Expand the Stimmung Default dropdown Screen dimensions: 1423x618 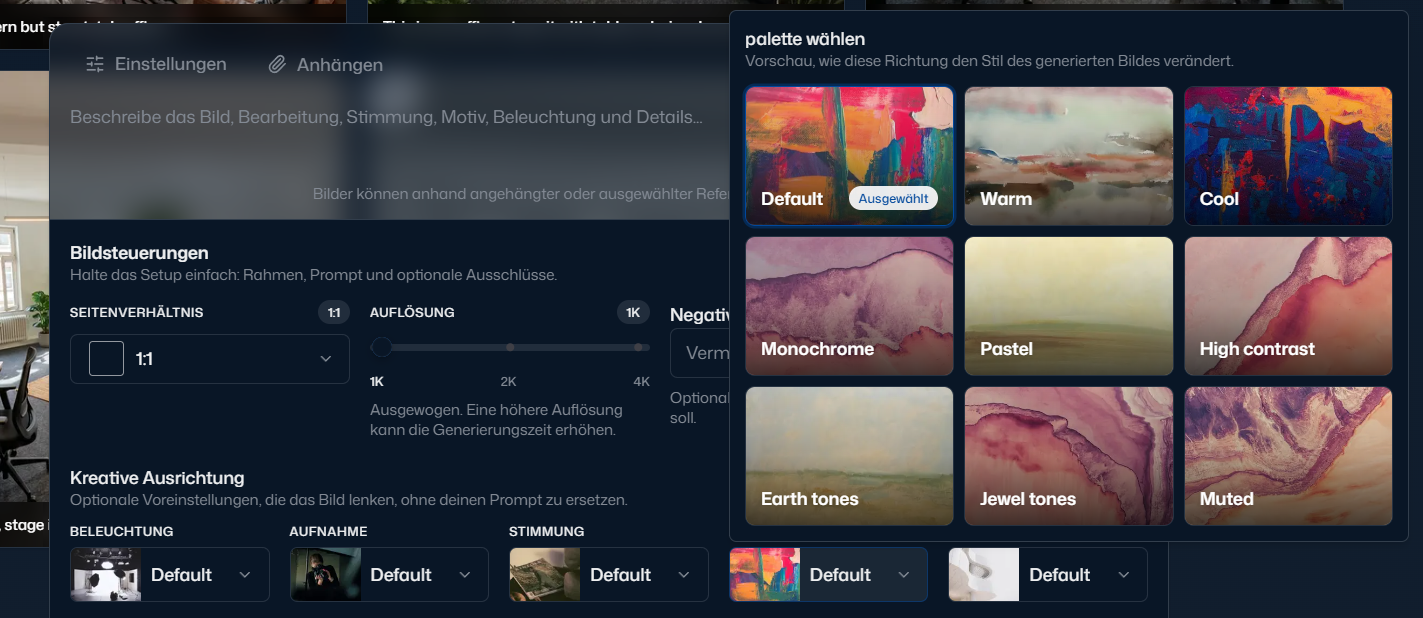click(x=609, y=575)
